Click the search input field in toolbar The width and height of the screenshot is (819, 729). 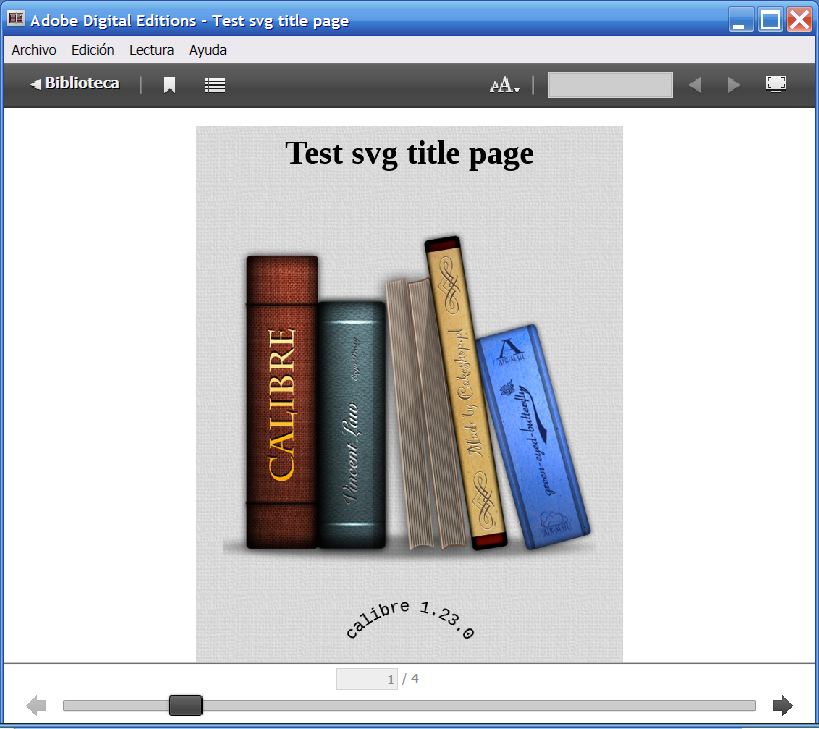[x=610, y=85]
